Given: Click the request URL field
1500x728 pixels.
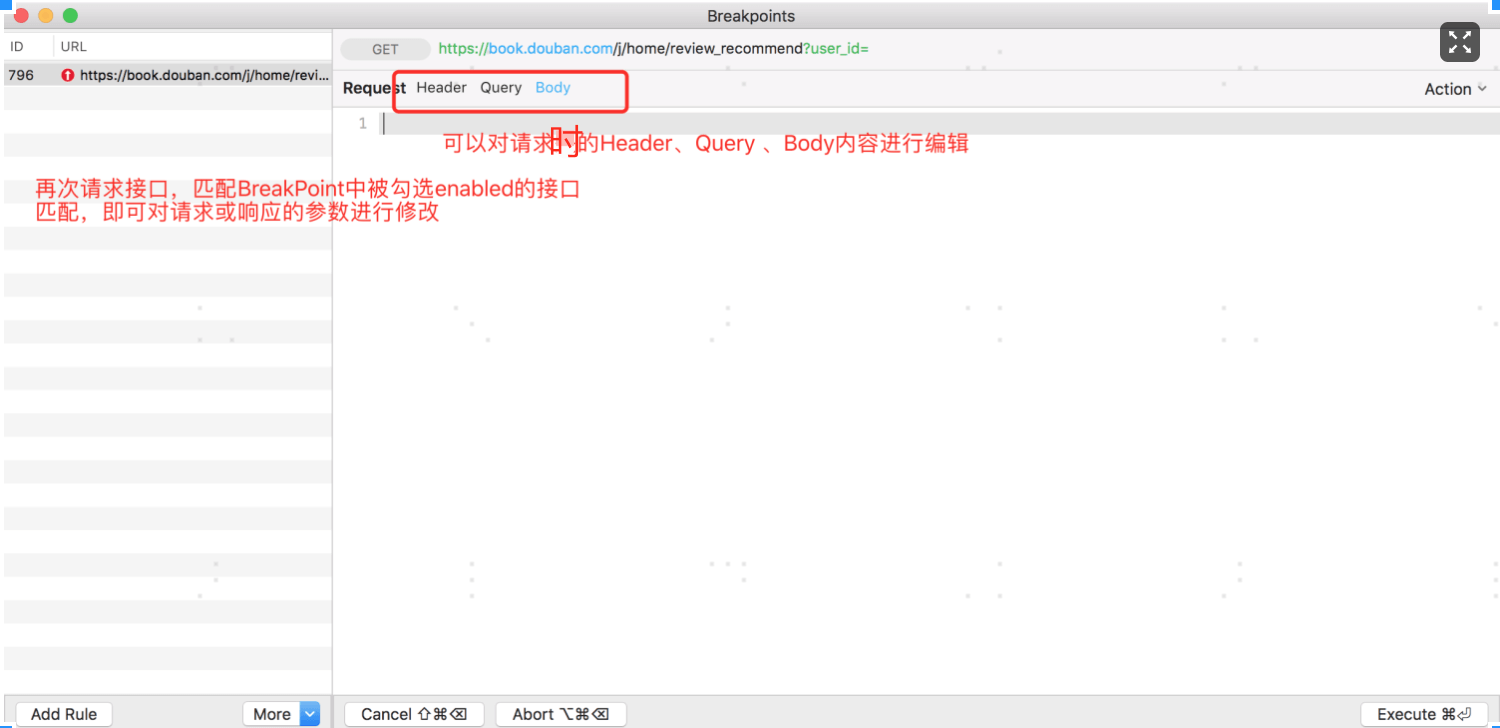Looking at the screenshot, I should click(654, 48).
